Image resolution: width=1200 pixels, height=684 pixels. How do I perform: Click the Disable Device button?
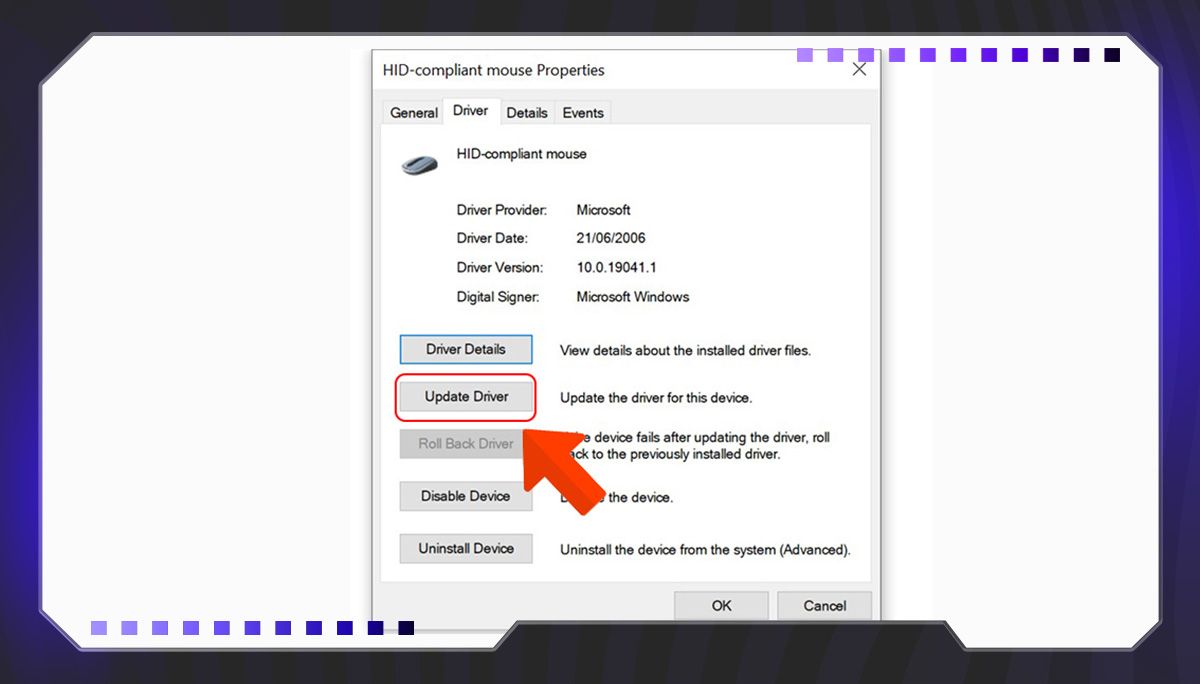466,496
